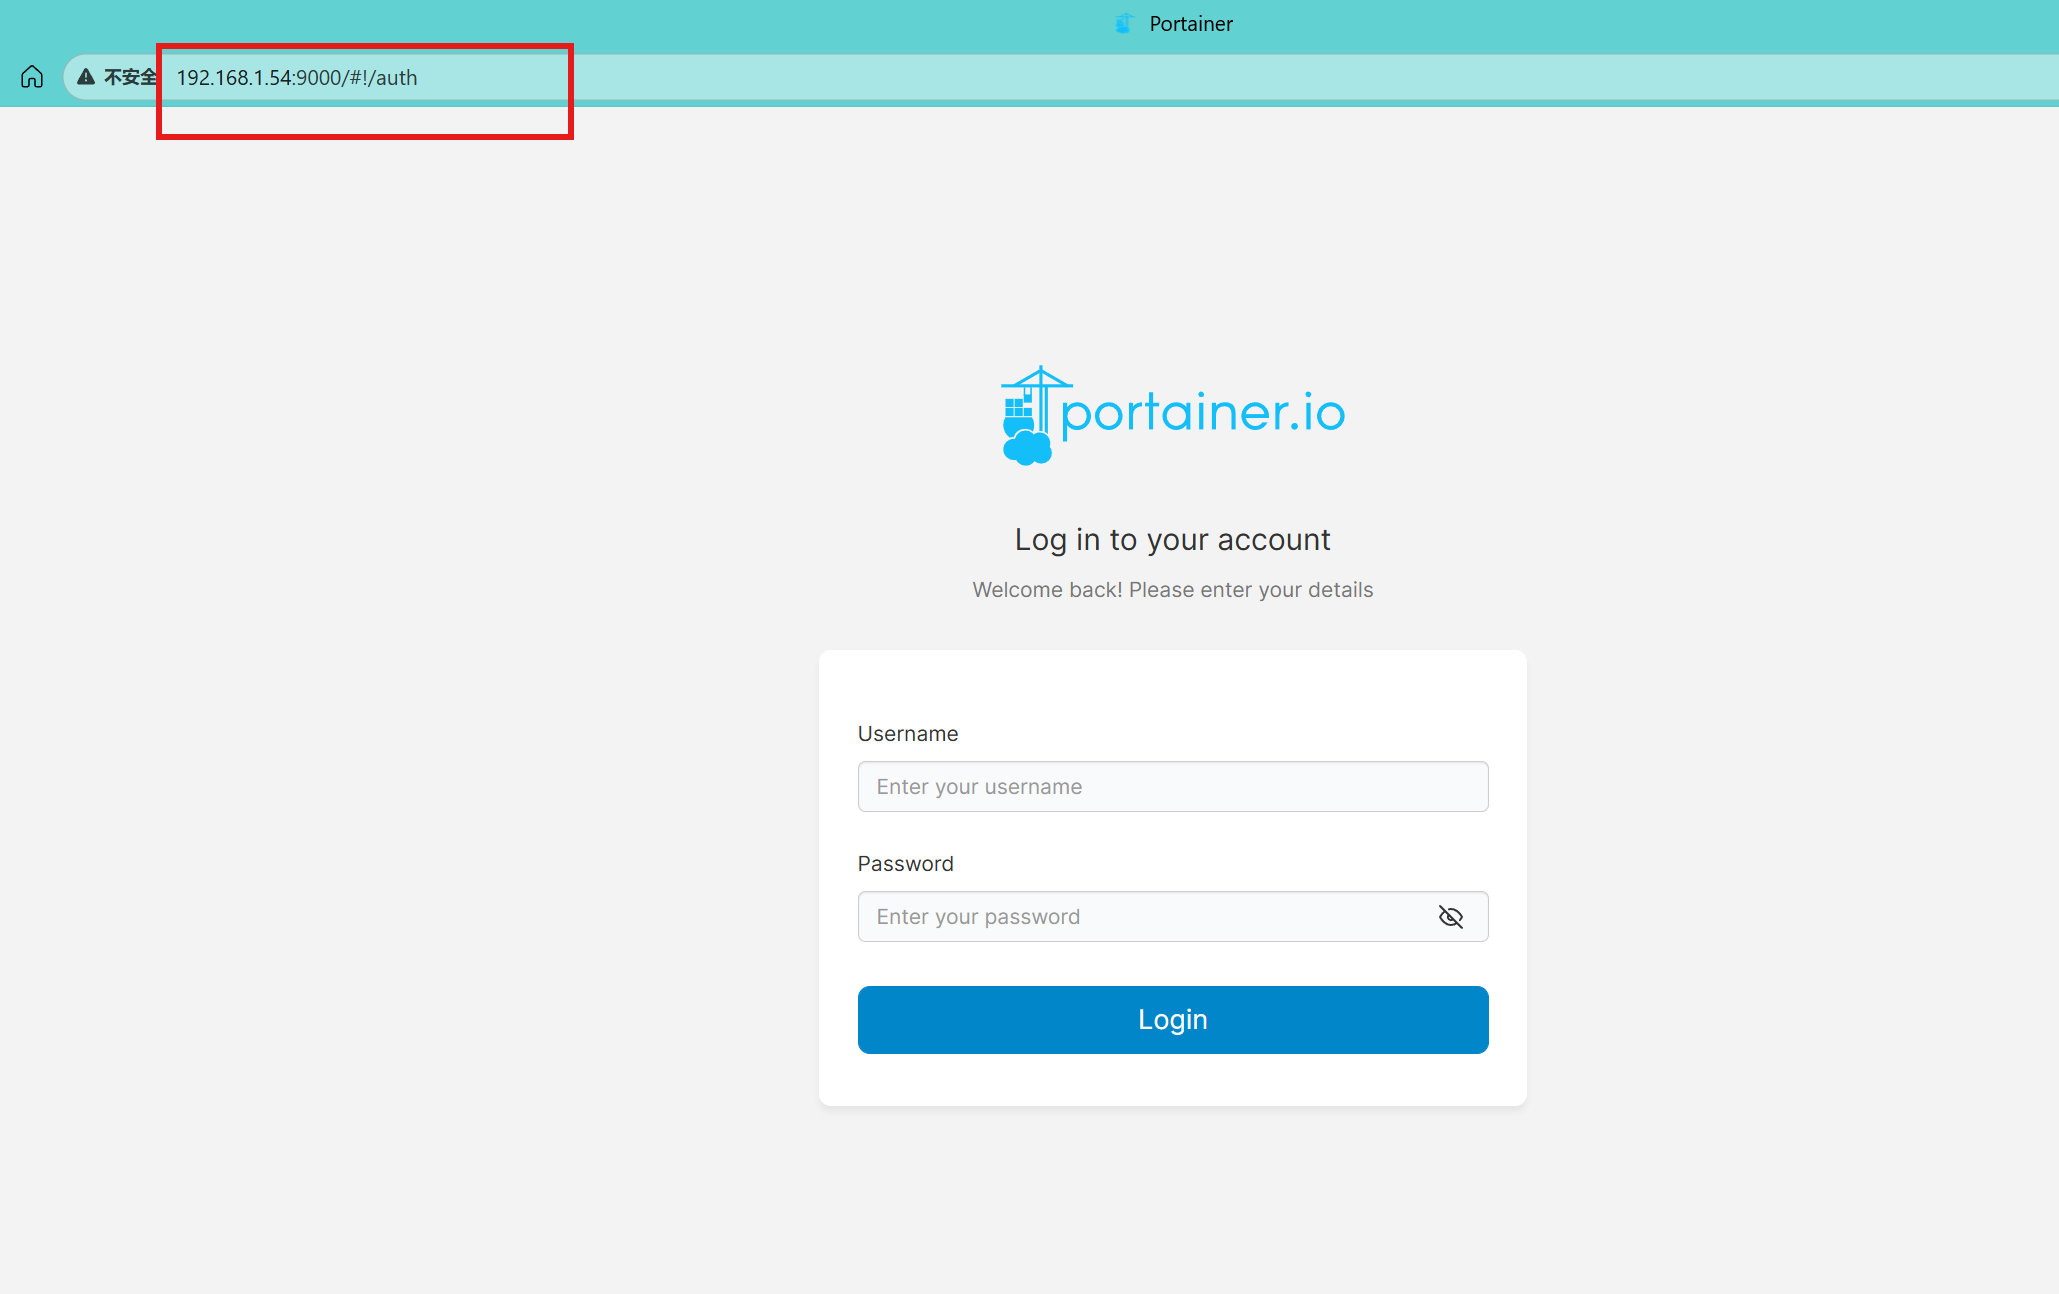Click the Welcome back subtitle text

click(x=1172, y=590)
